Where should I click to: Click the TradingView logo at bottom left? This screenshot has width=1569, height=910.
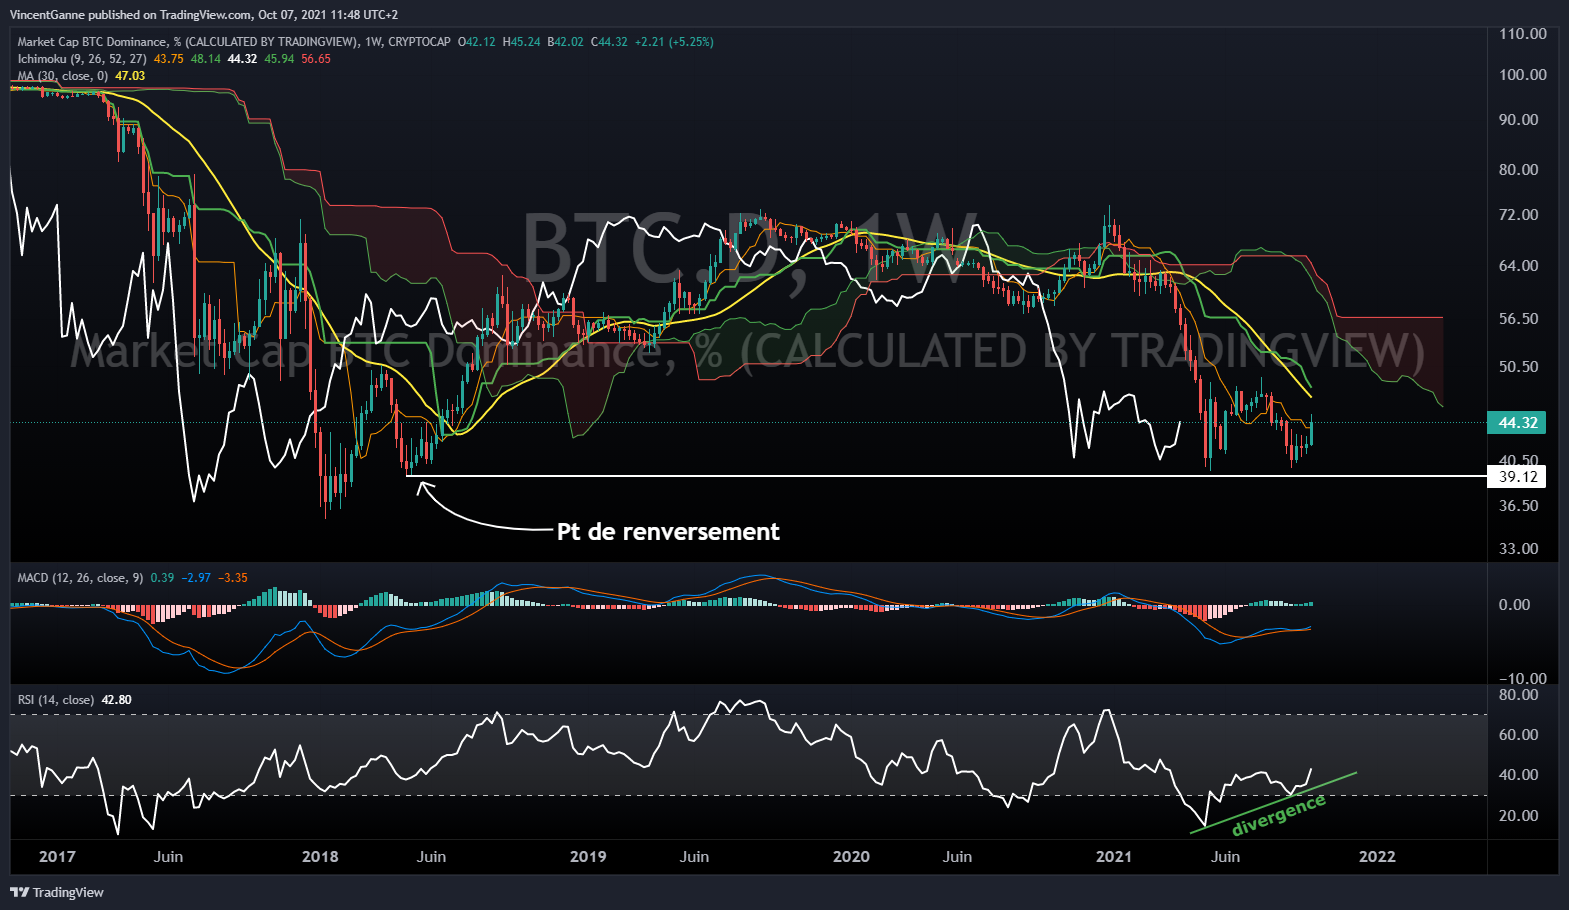[x=57, y=892]
